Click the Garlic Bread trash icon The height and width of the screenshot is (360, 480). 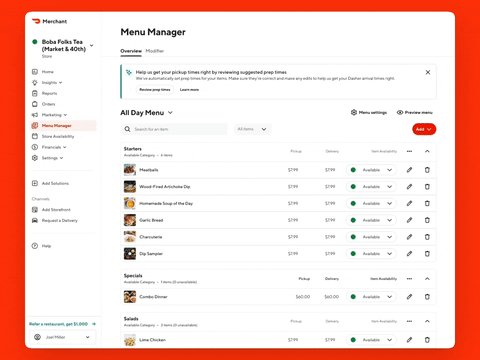click(427, 220)
